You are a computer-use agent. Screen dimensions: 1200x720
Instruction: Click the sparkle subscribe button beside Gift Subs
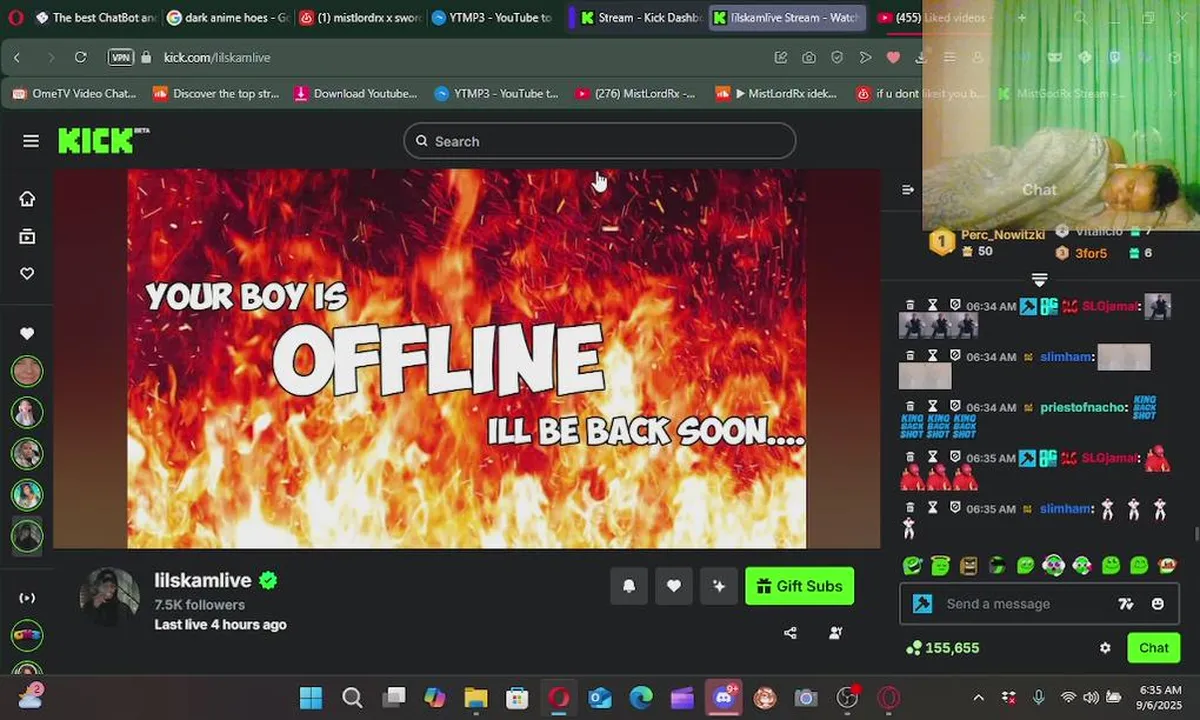[719, 586]
